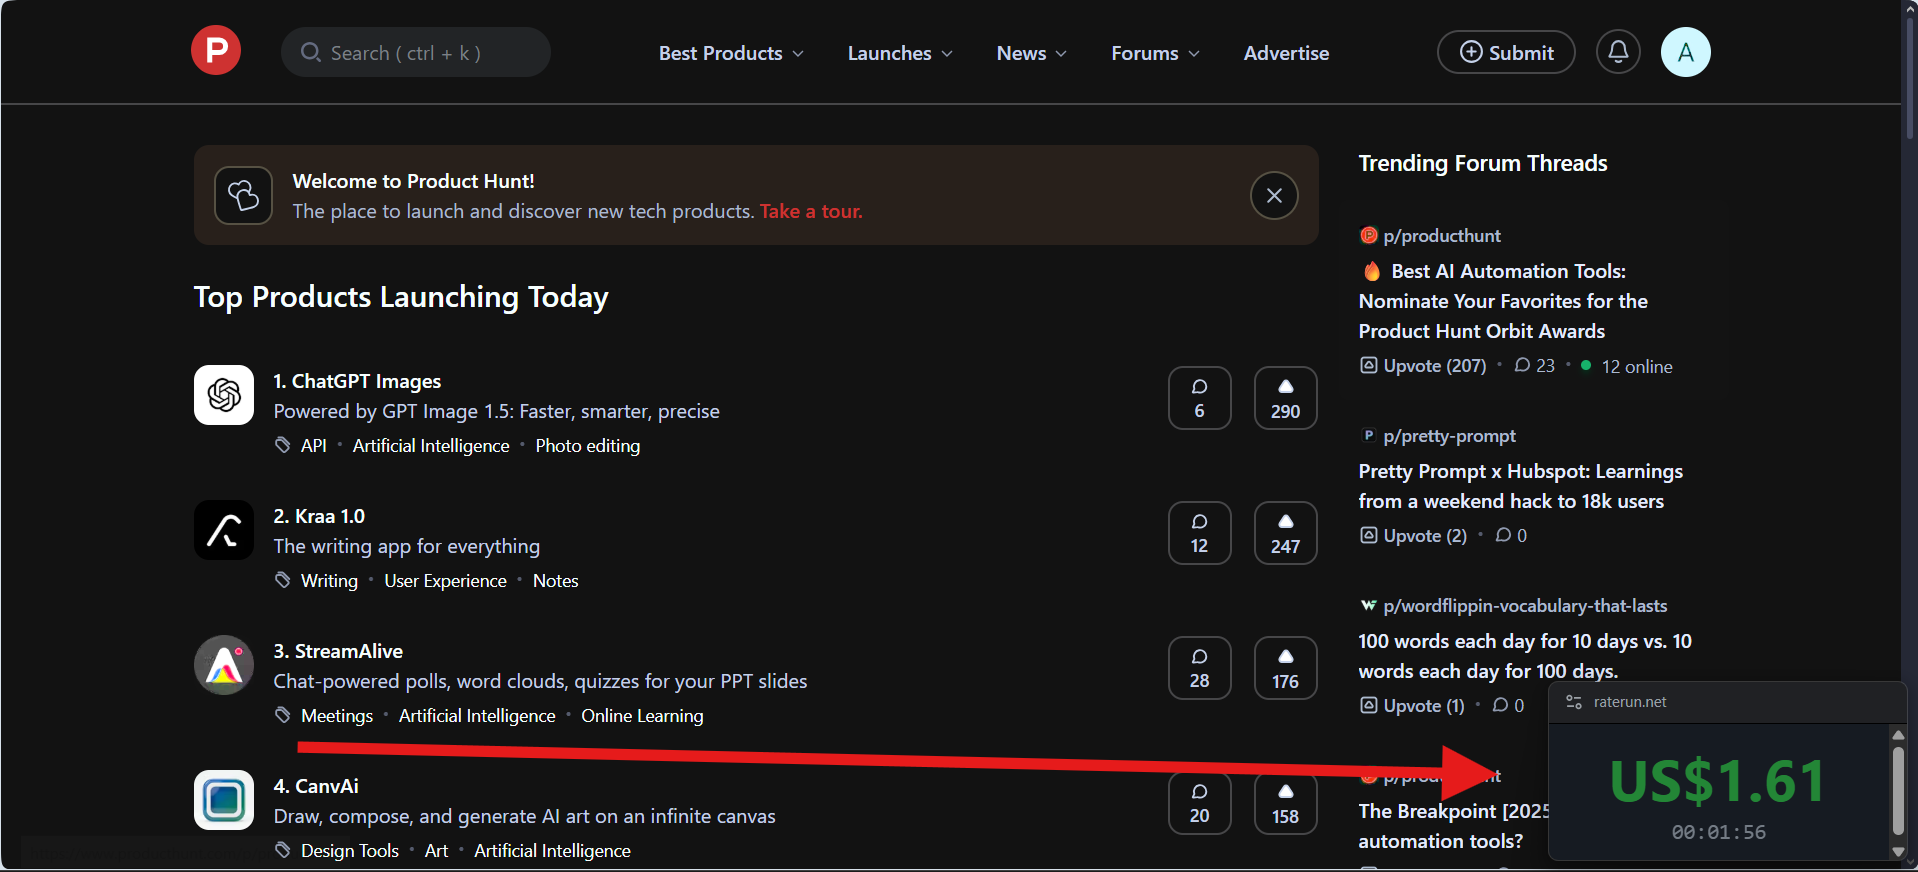Expand the Launches menu

coord(900,53)
